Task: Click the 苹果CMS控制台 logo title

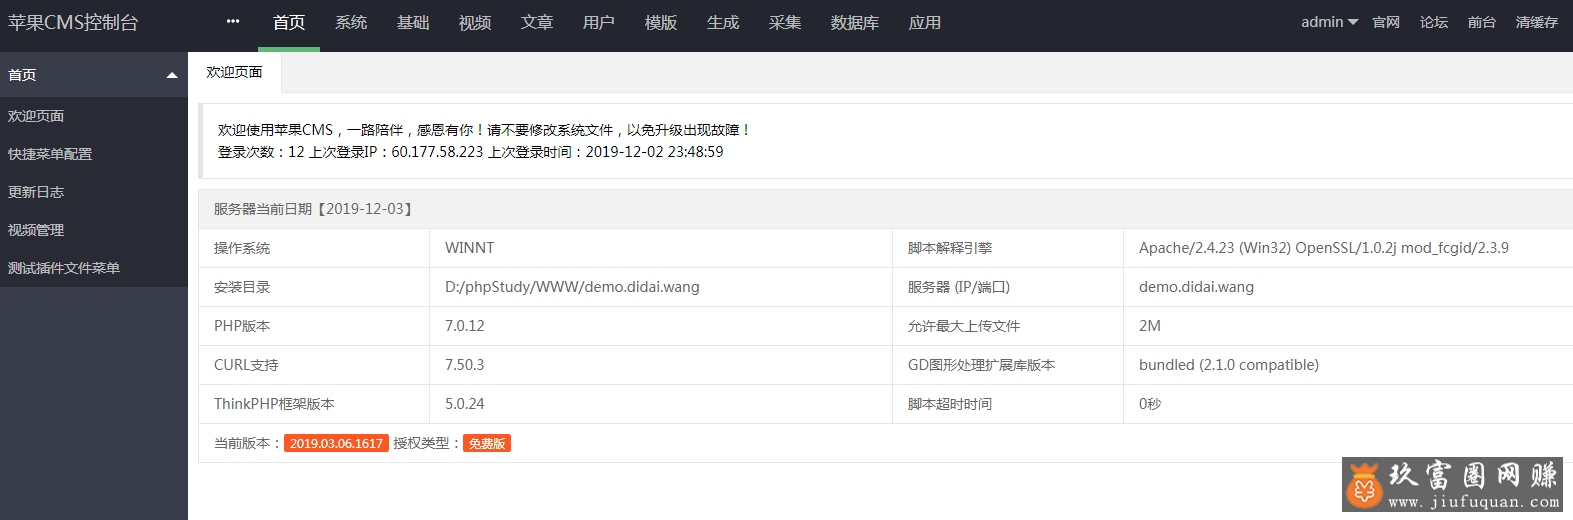Action: click(73, 22)
